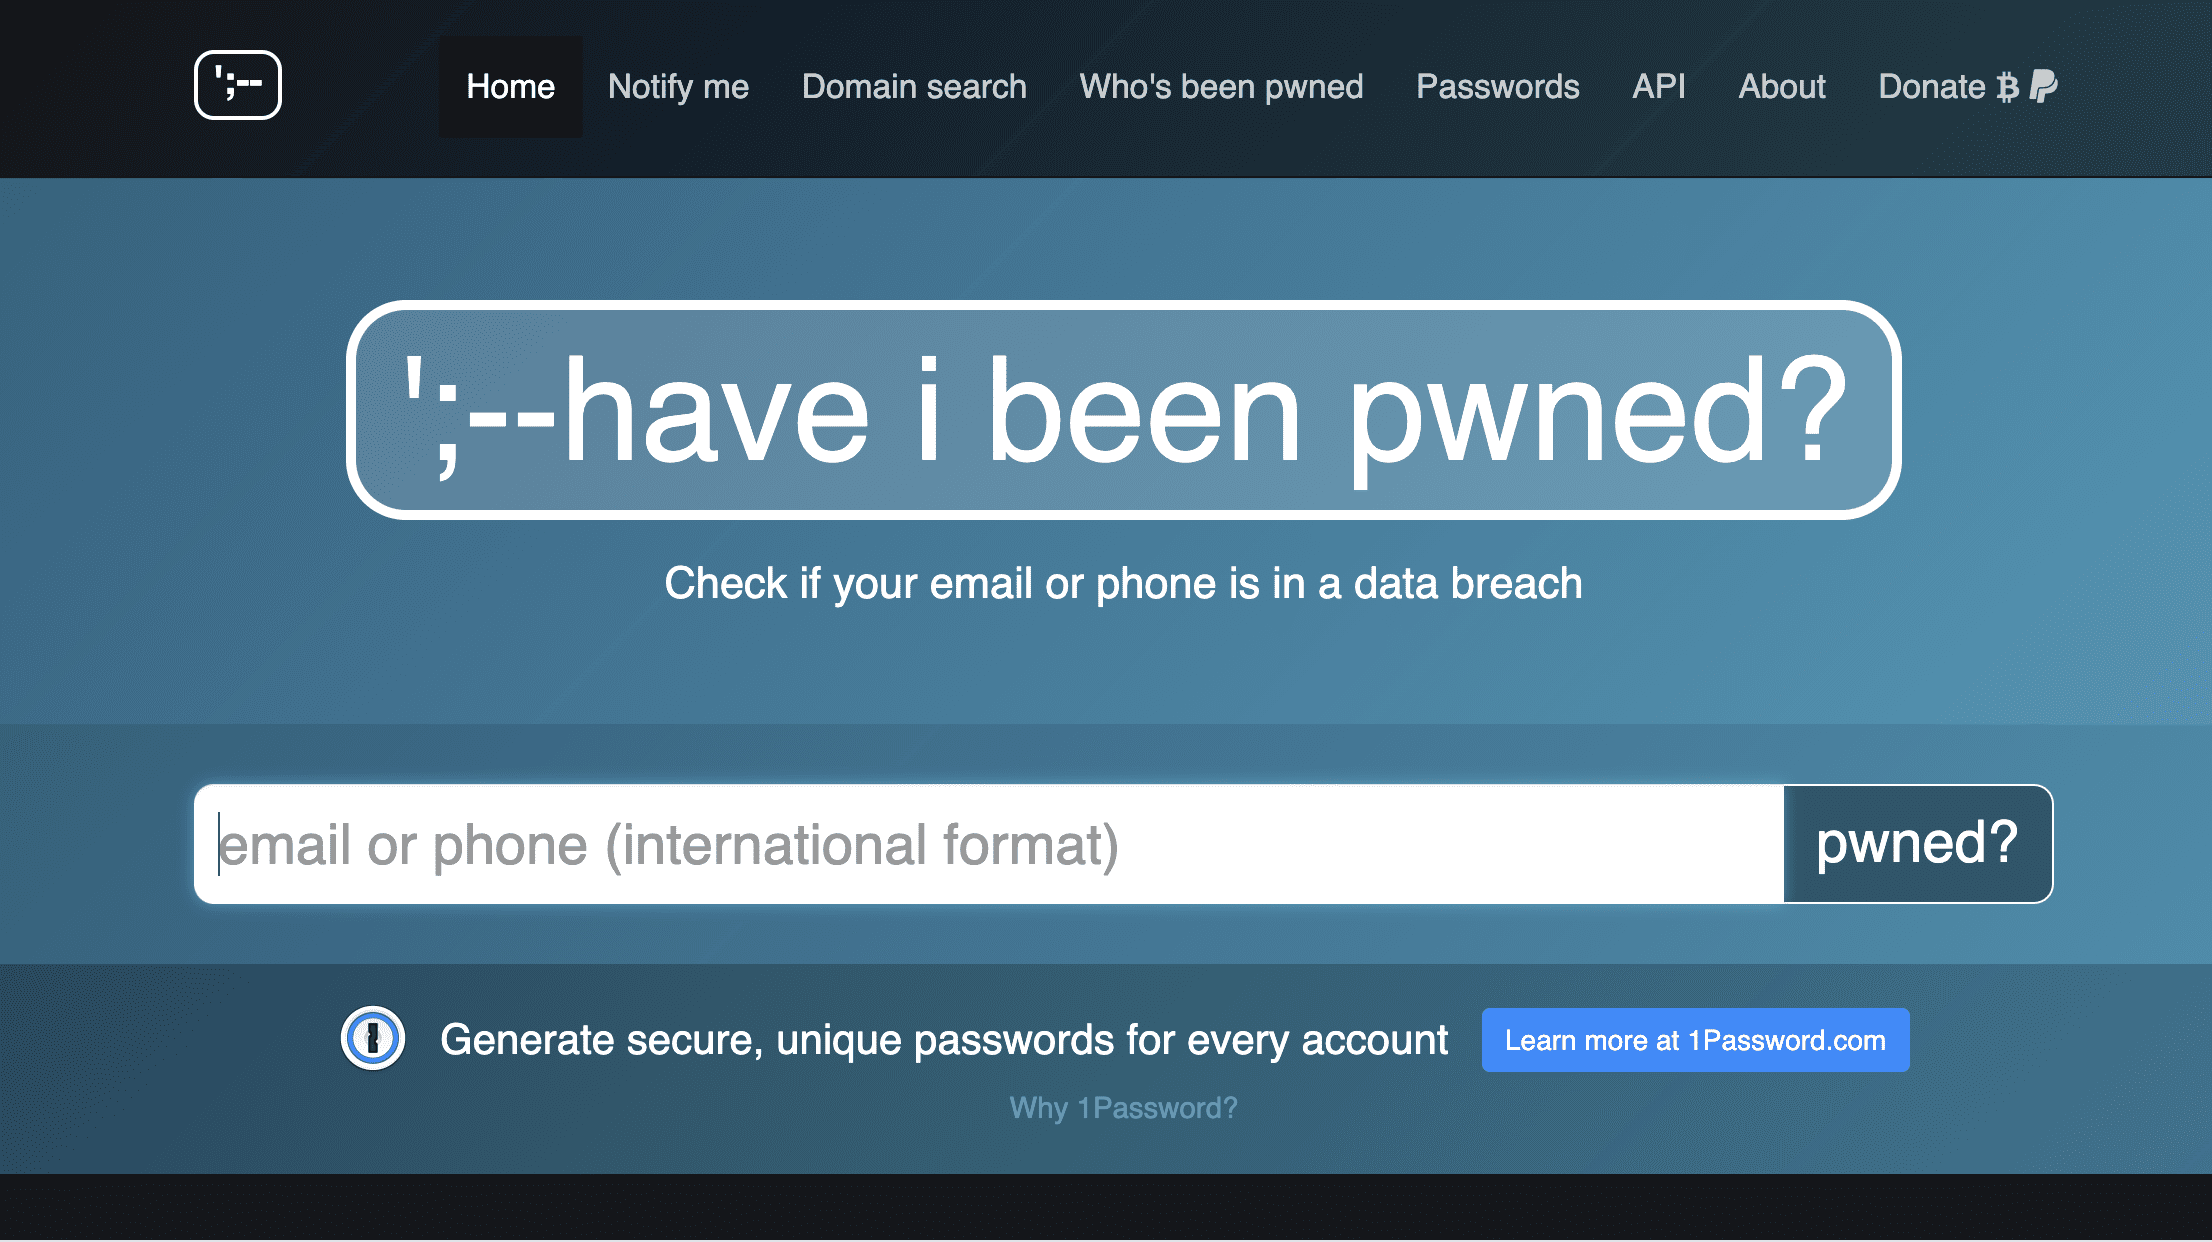Click the 'Check if your email or phone' tagline
The height and width of the screenshot is (1242, 2212).
1123,583
